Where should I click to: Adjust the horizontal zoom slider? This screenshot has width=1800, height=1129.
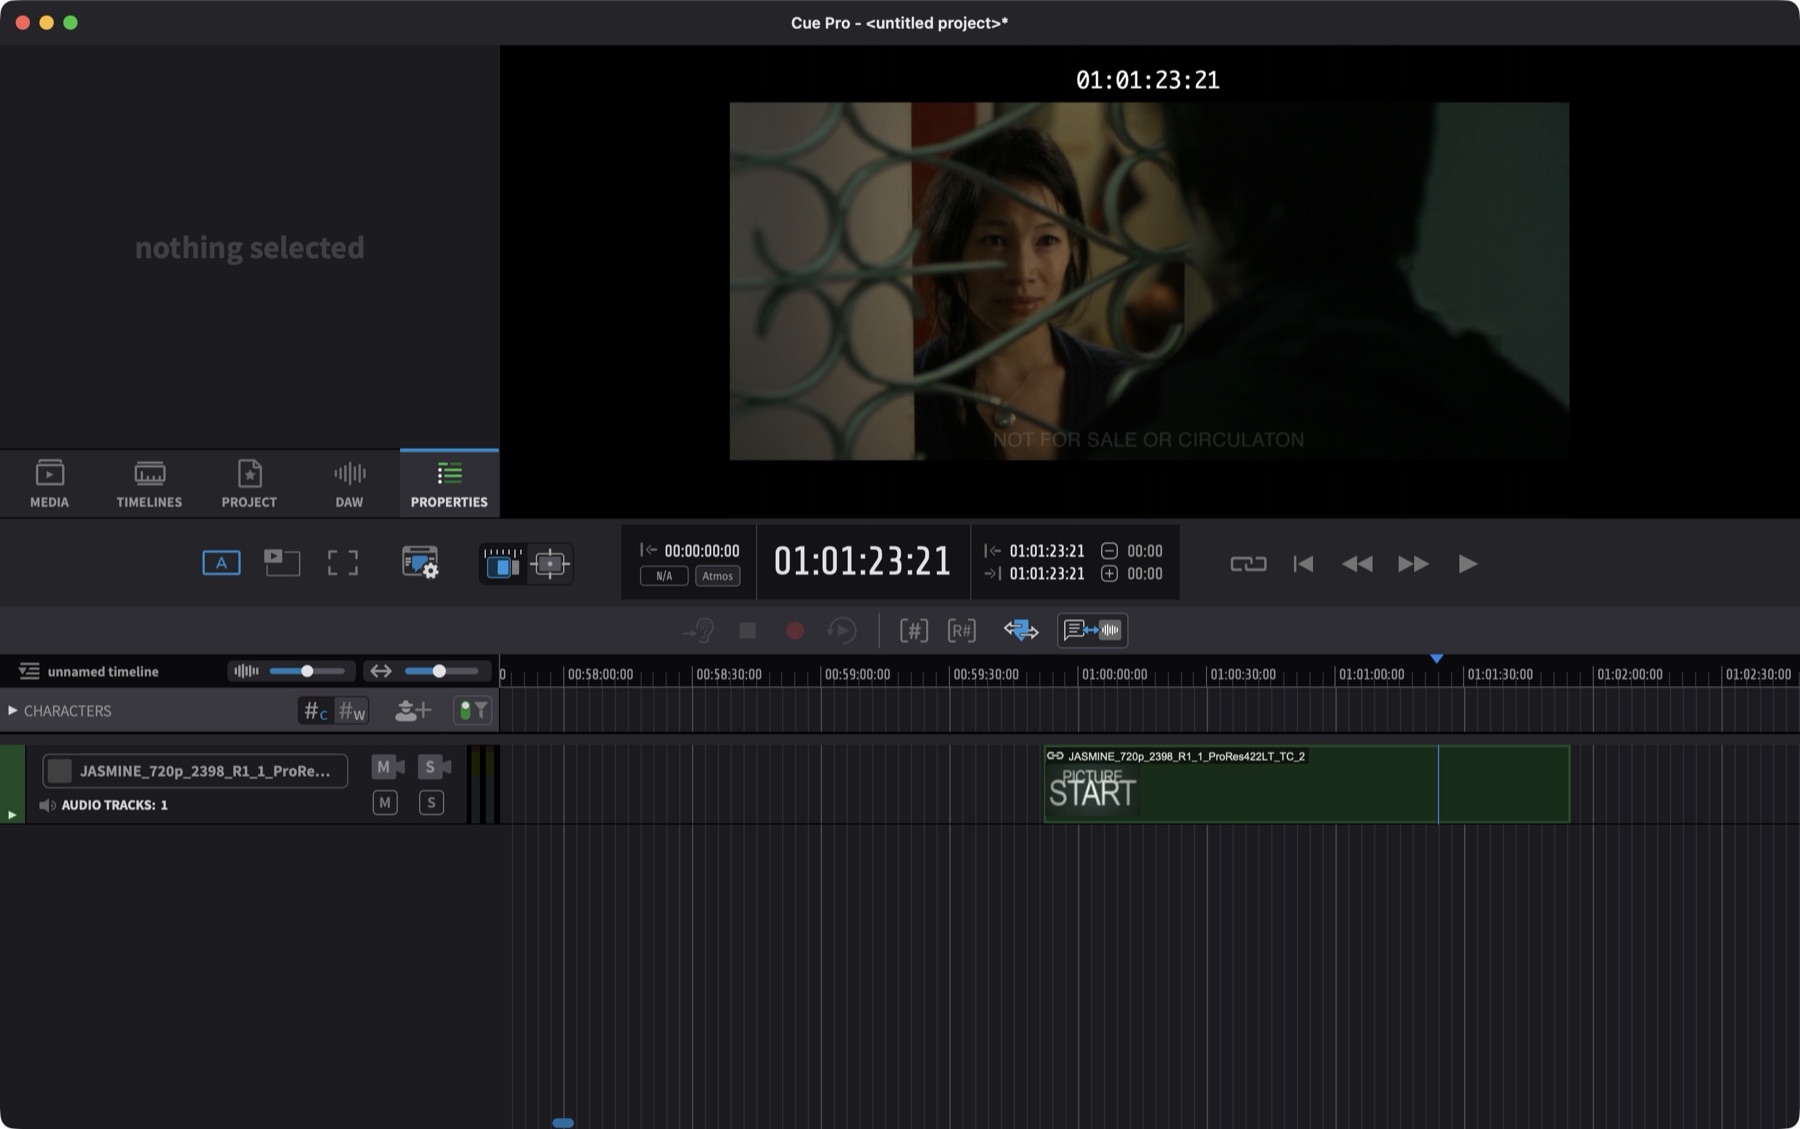click(x=439, y=671)
